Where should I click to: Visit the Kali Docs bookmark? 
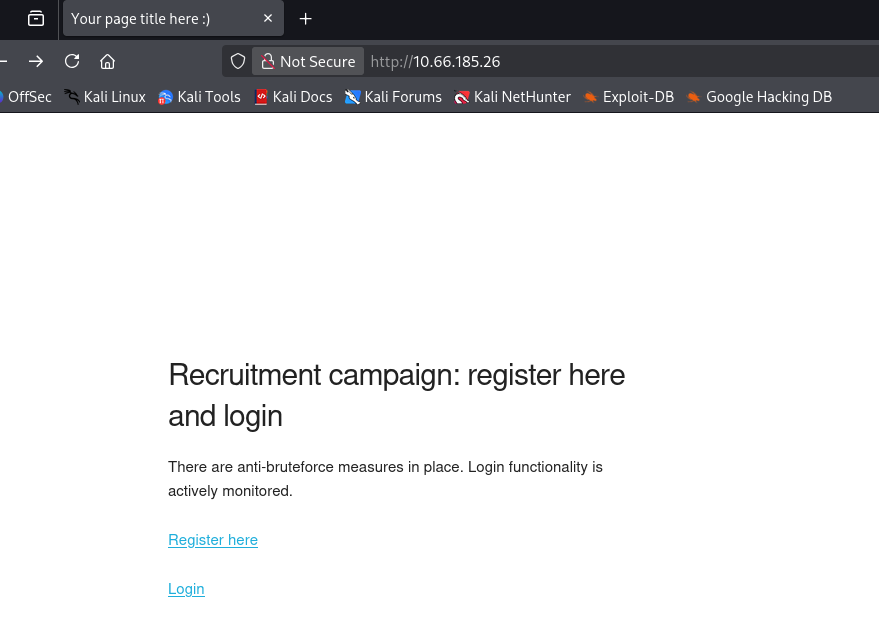(x=293, y=97)
